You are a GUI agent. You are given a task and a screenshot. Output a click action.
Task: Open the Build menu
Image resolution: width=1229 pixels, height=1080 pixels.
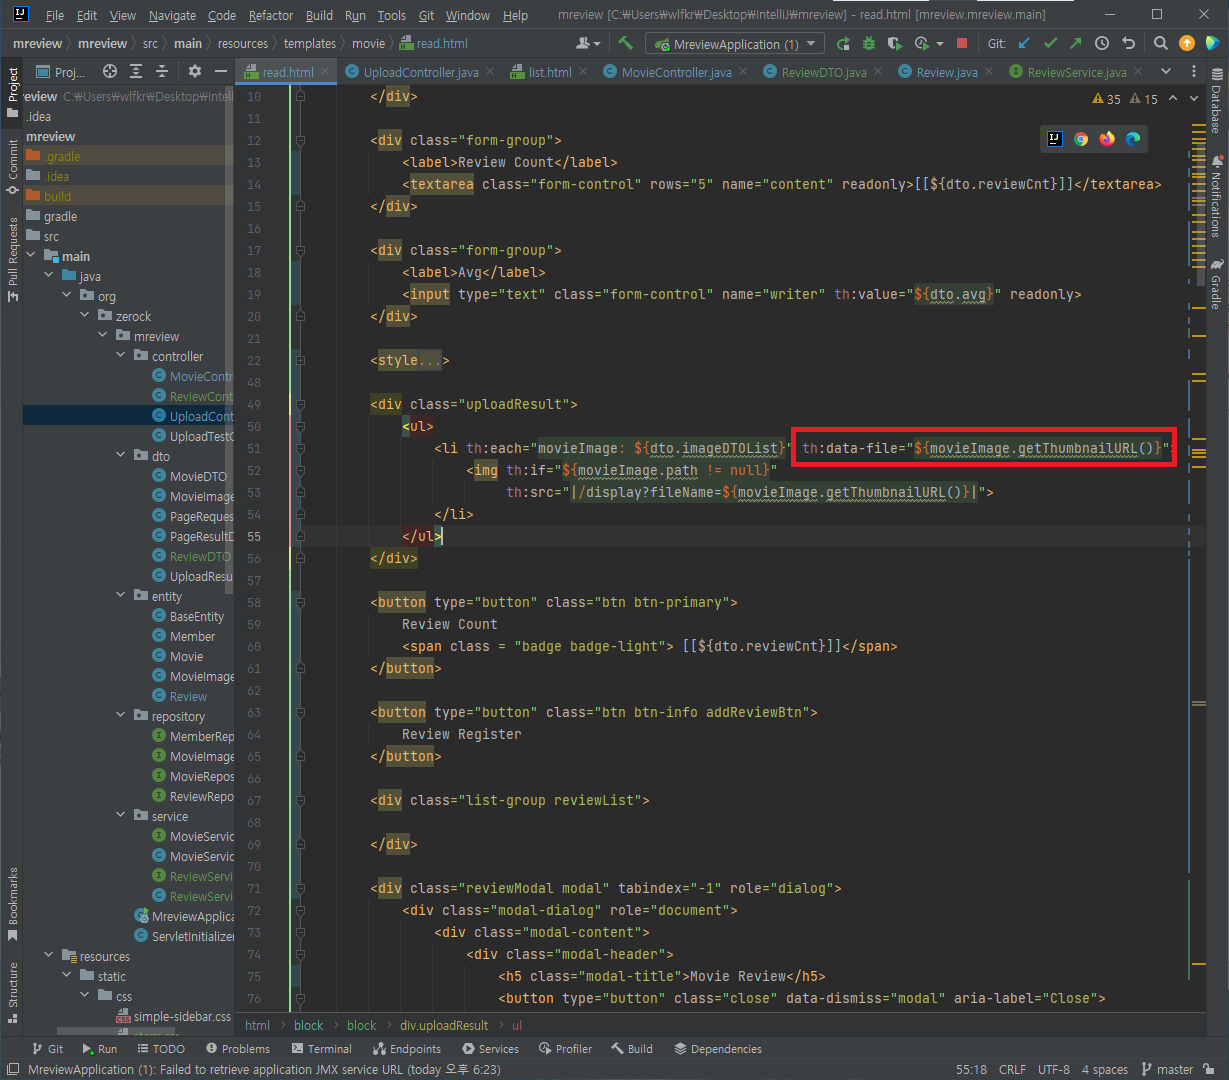pyautogui.click(x=320, y=15)
